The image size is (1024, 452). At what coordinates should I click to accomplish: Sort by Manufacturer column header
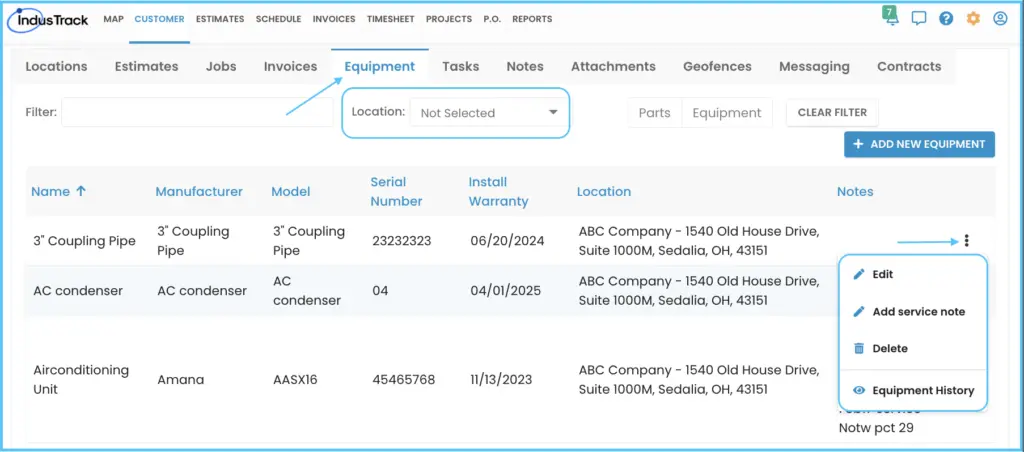199,191
